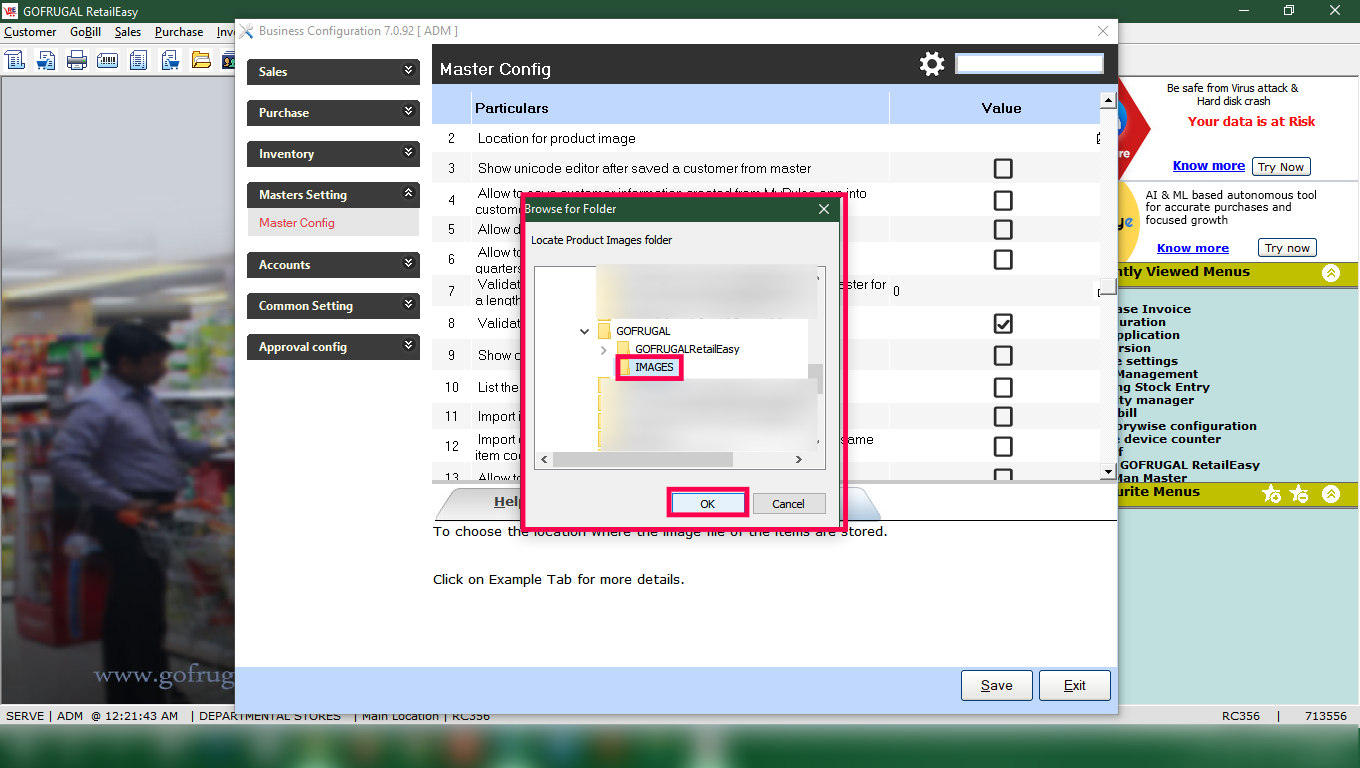Click the invoice with cart toolbar icon
Viewport: 1360px width, 768px height.
(46, 60)
